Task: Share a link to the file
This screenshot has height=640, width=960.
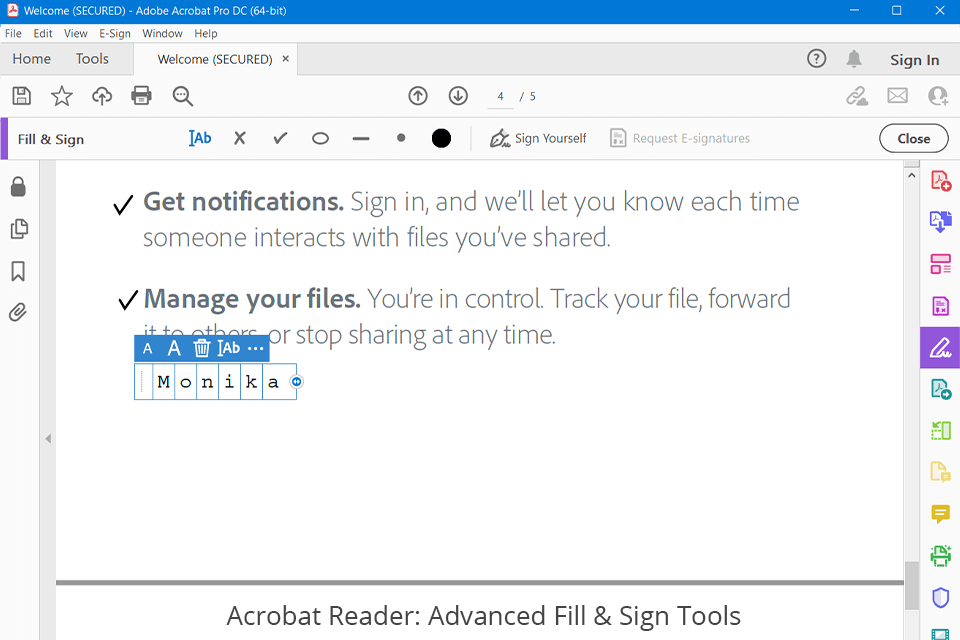Action: 857,96
